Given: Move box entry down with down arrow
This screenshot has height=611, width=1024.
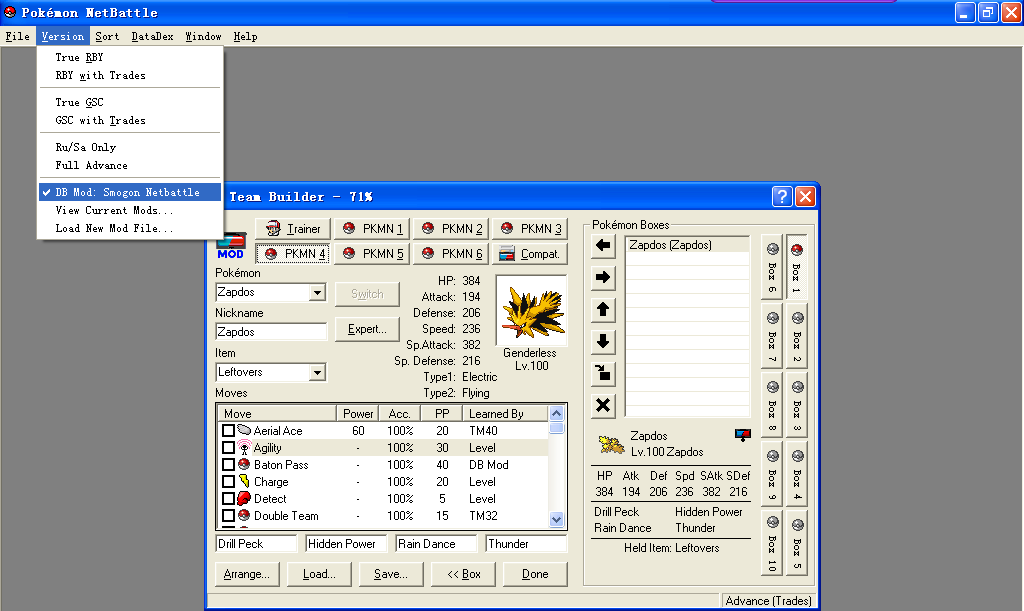Looking at the screenshot, I should click(x=603, y=341).
